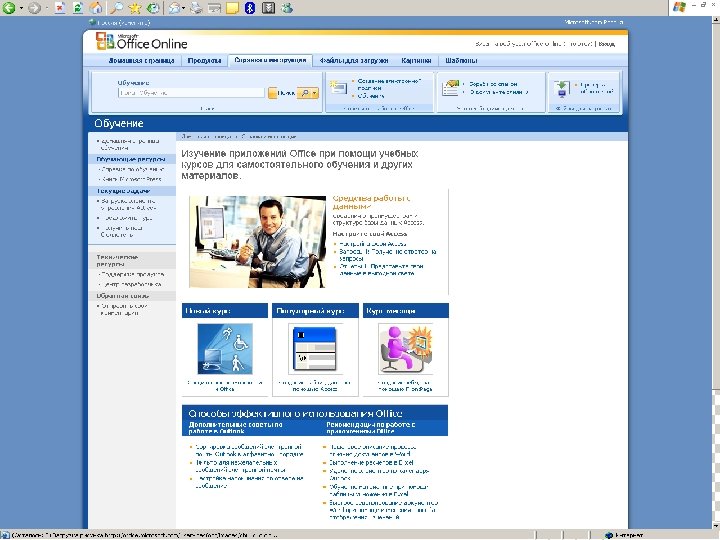Select the Справка и инструкции tab
This screenshot has height=540, width=720.
(270, 60)
